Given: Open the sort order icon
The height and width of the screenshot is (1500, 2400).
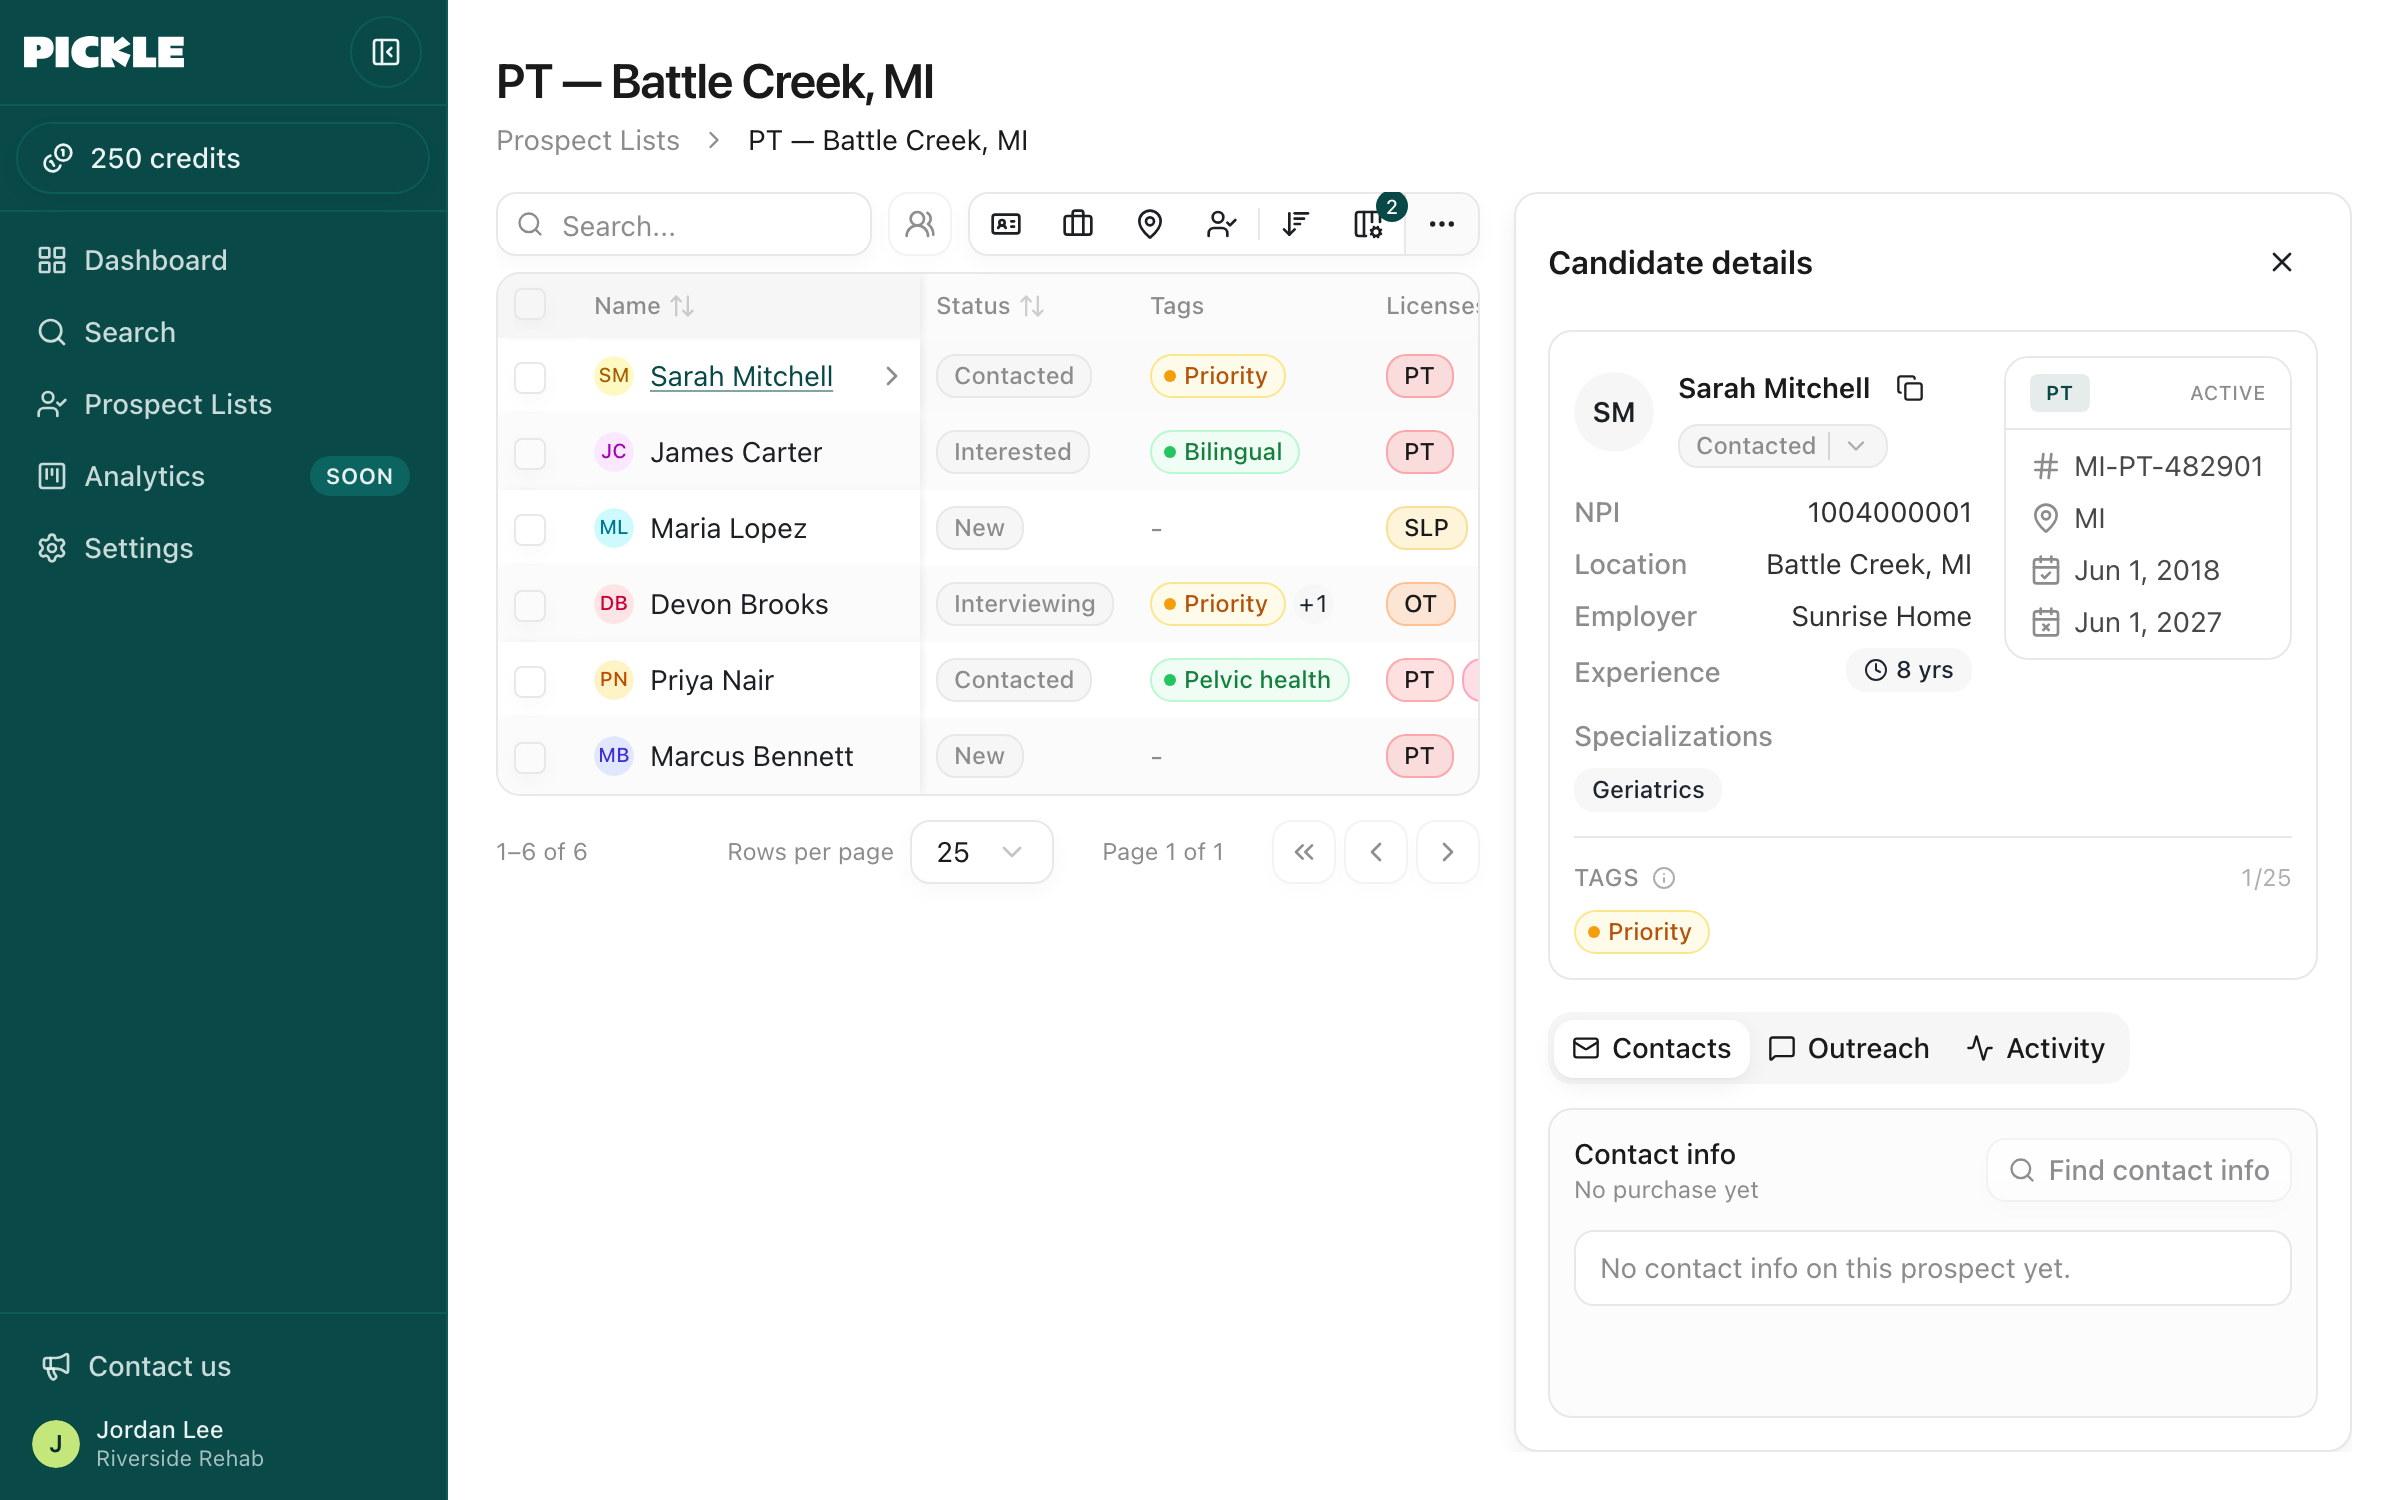Looking at the screenshot, I should point(1296,225).
